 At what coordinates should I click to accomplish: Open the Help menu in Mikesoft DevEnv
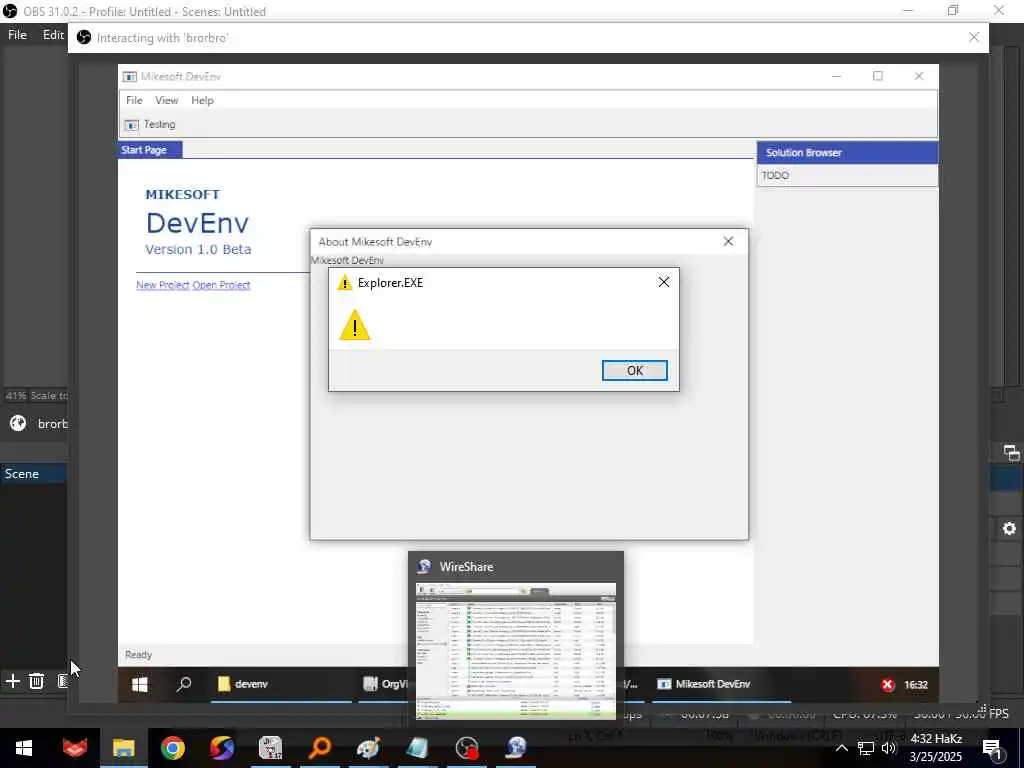click(202, 100)
